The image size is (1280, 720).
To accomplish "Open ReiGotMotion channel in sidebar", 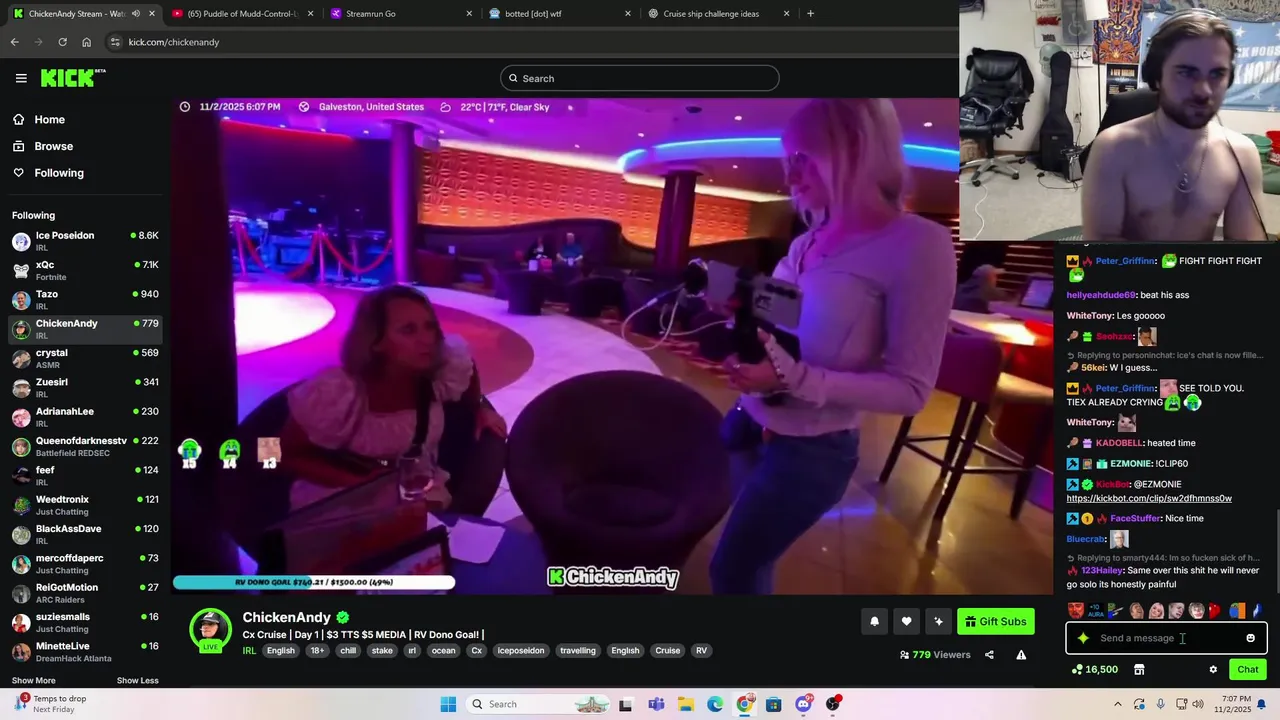I will 85,592.
